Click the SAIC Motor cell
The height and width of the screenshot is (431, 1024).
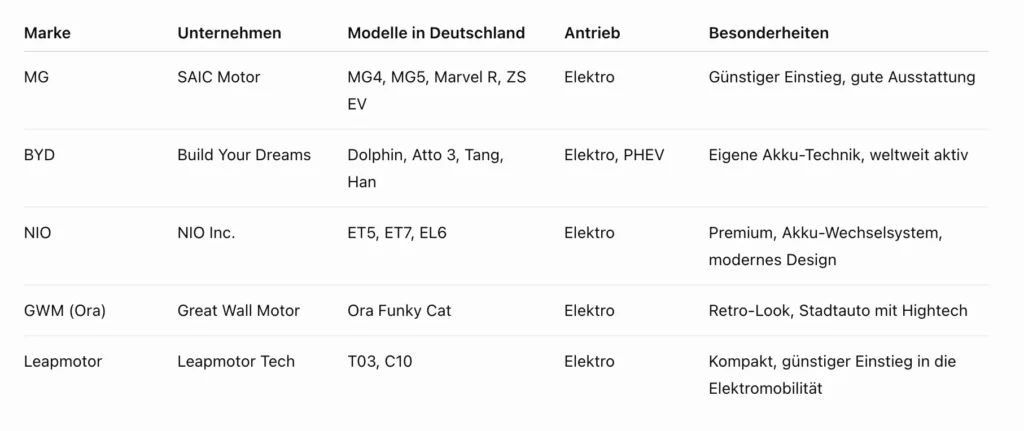click(219, 77)
